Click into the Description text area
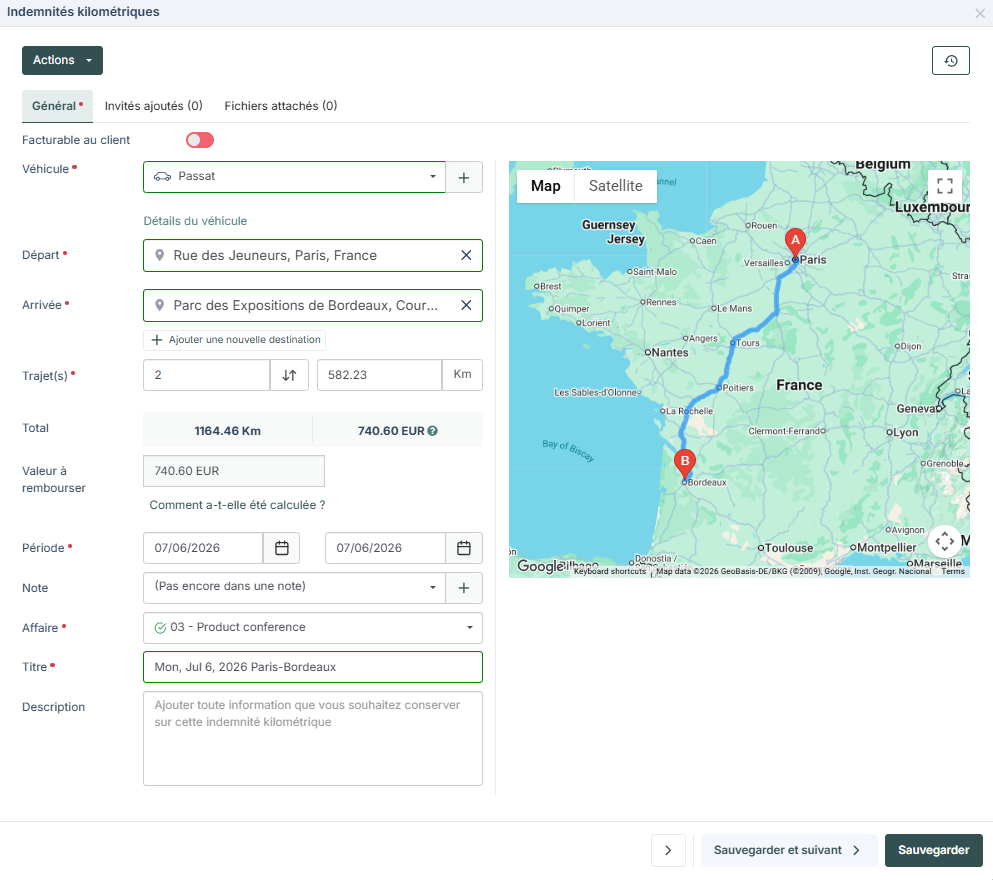The width and height of the screenshot is (993, 880). [x=313, y=739]
